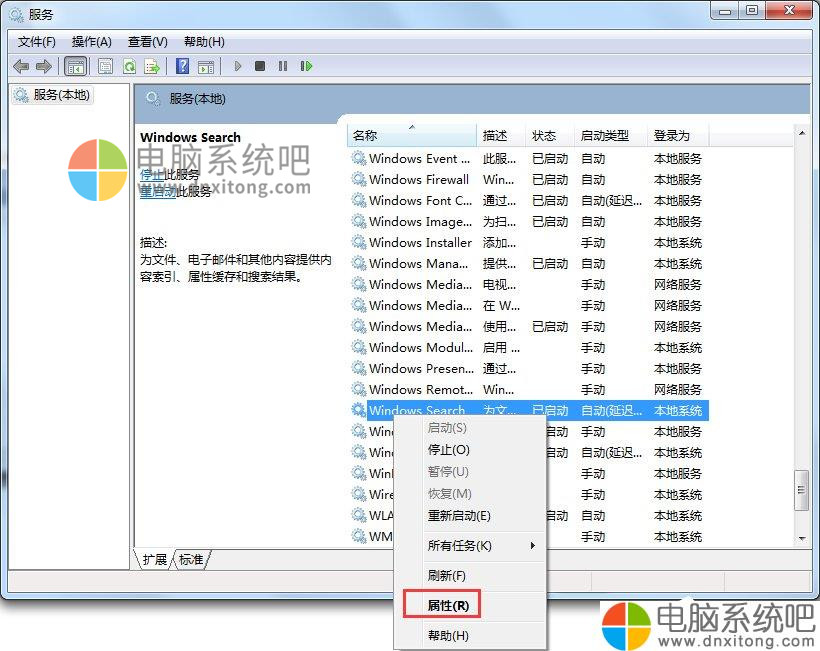Expand 所有任务(K) submenu
820x651 pixels.
click(470, 545)
